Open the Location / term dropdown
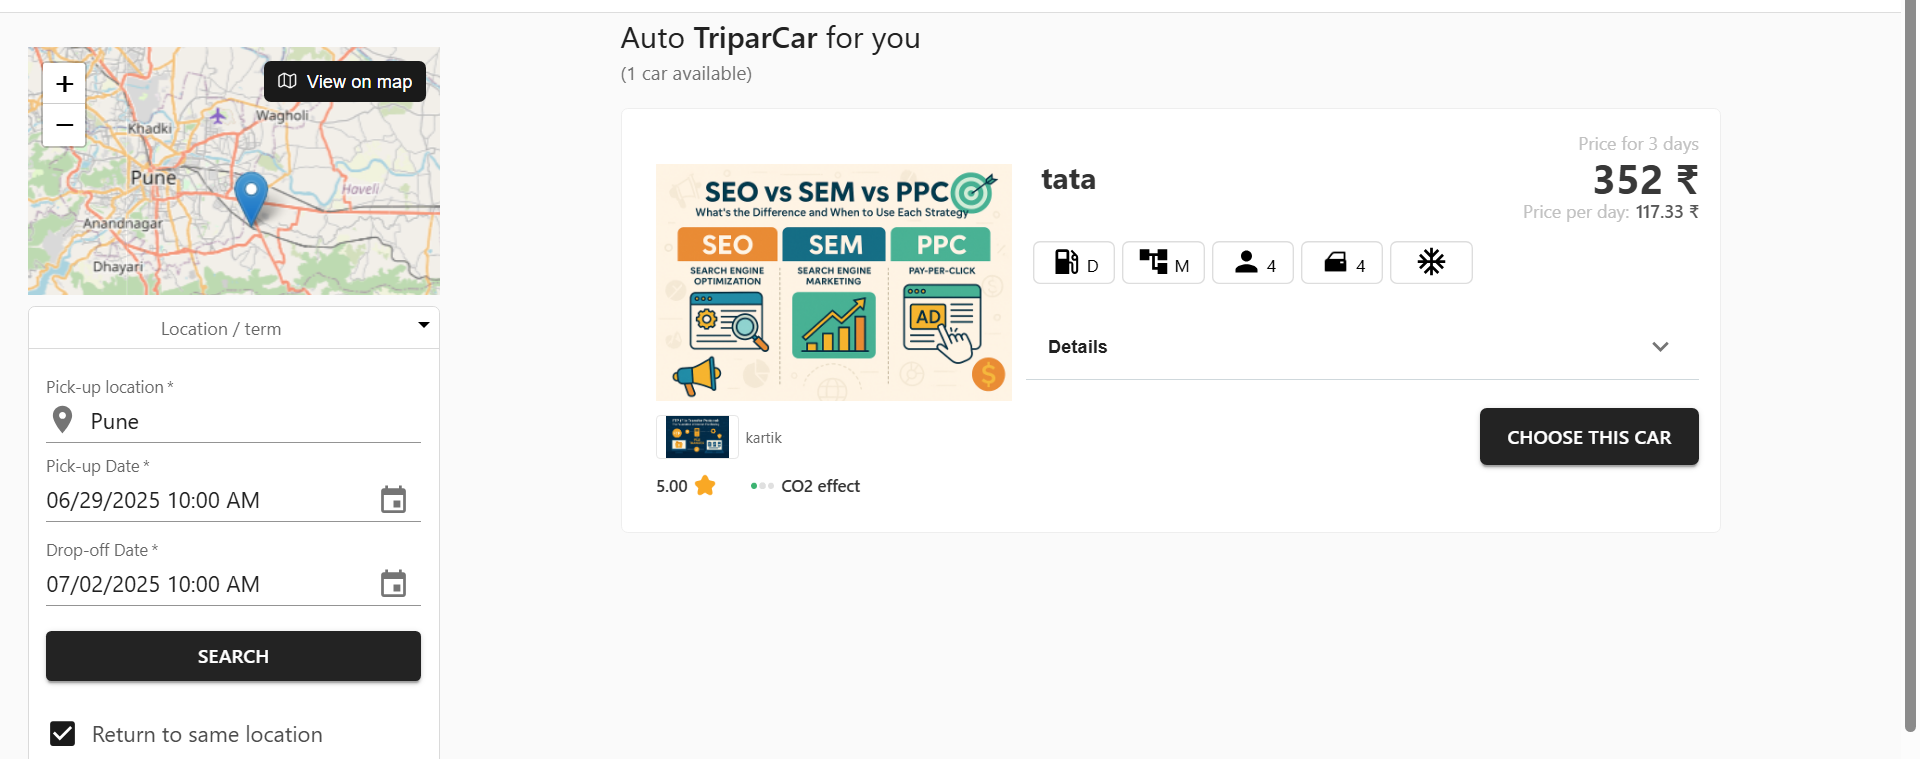Image resolution: width=1920 pixels, height=759 pixels. coord(423,326)
